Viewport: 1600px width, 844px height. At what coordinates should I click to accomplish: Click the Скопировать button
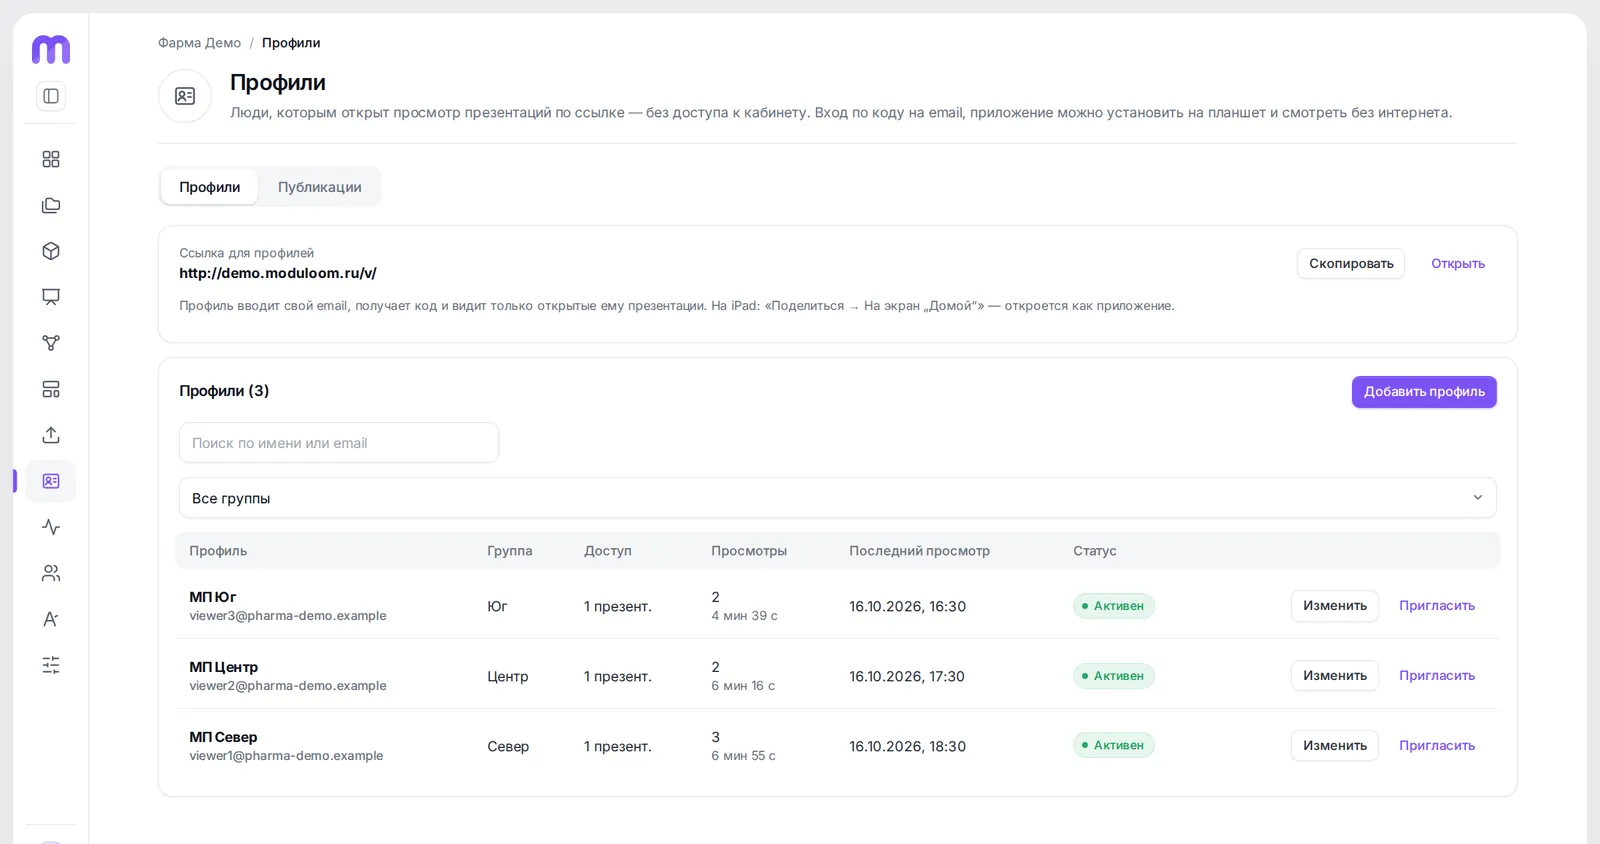pos(1351,264)
